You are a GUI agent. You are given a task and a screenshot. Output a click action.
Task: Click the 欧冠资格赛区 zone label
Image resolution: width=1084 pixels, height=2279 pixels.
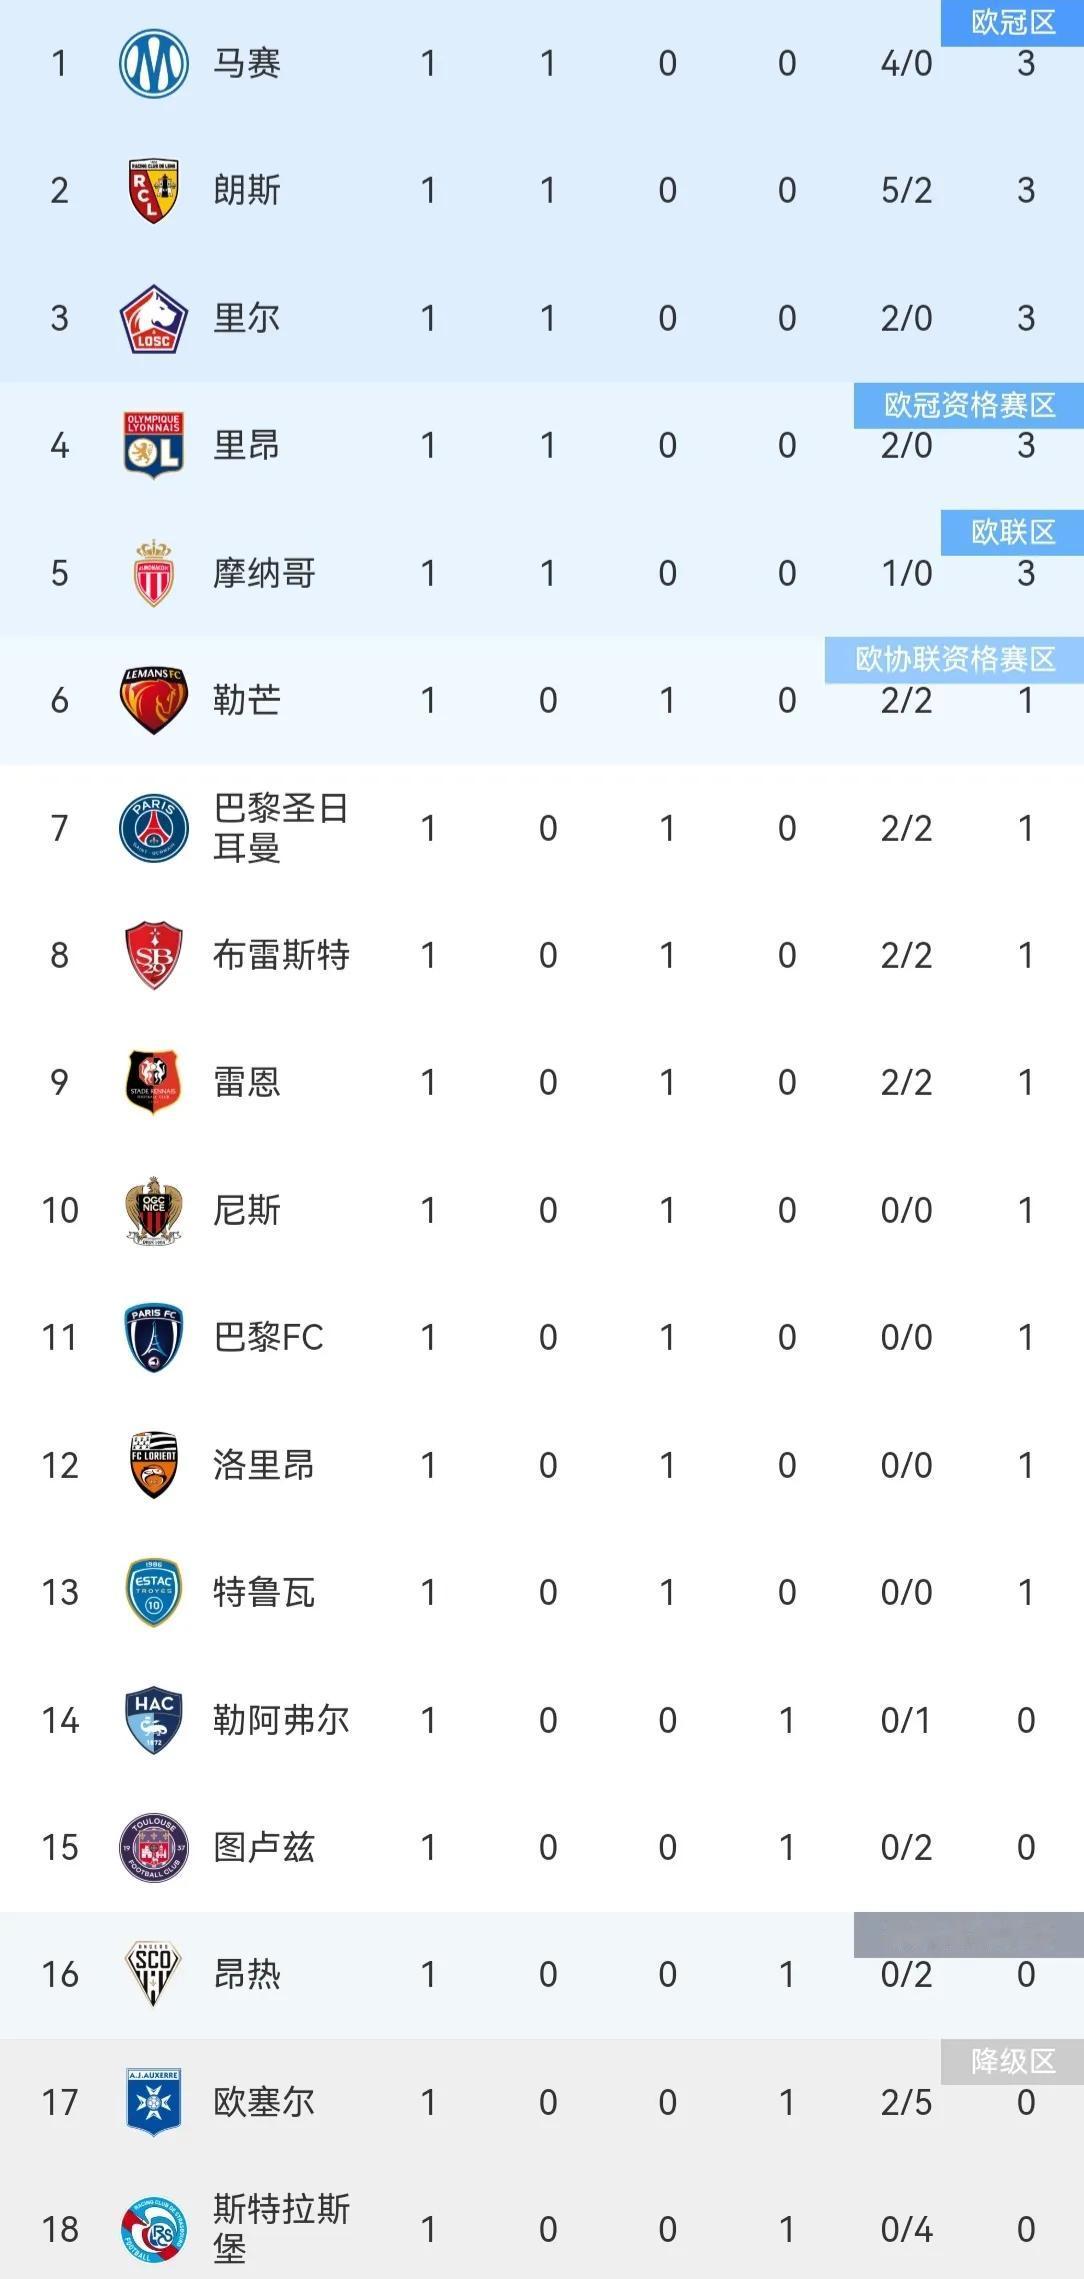click(969, 405)
